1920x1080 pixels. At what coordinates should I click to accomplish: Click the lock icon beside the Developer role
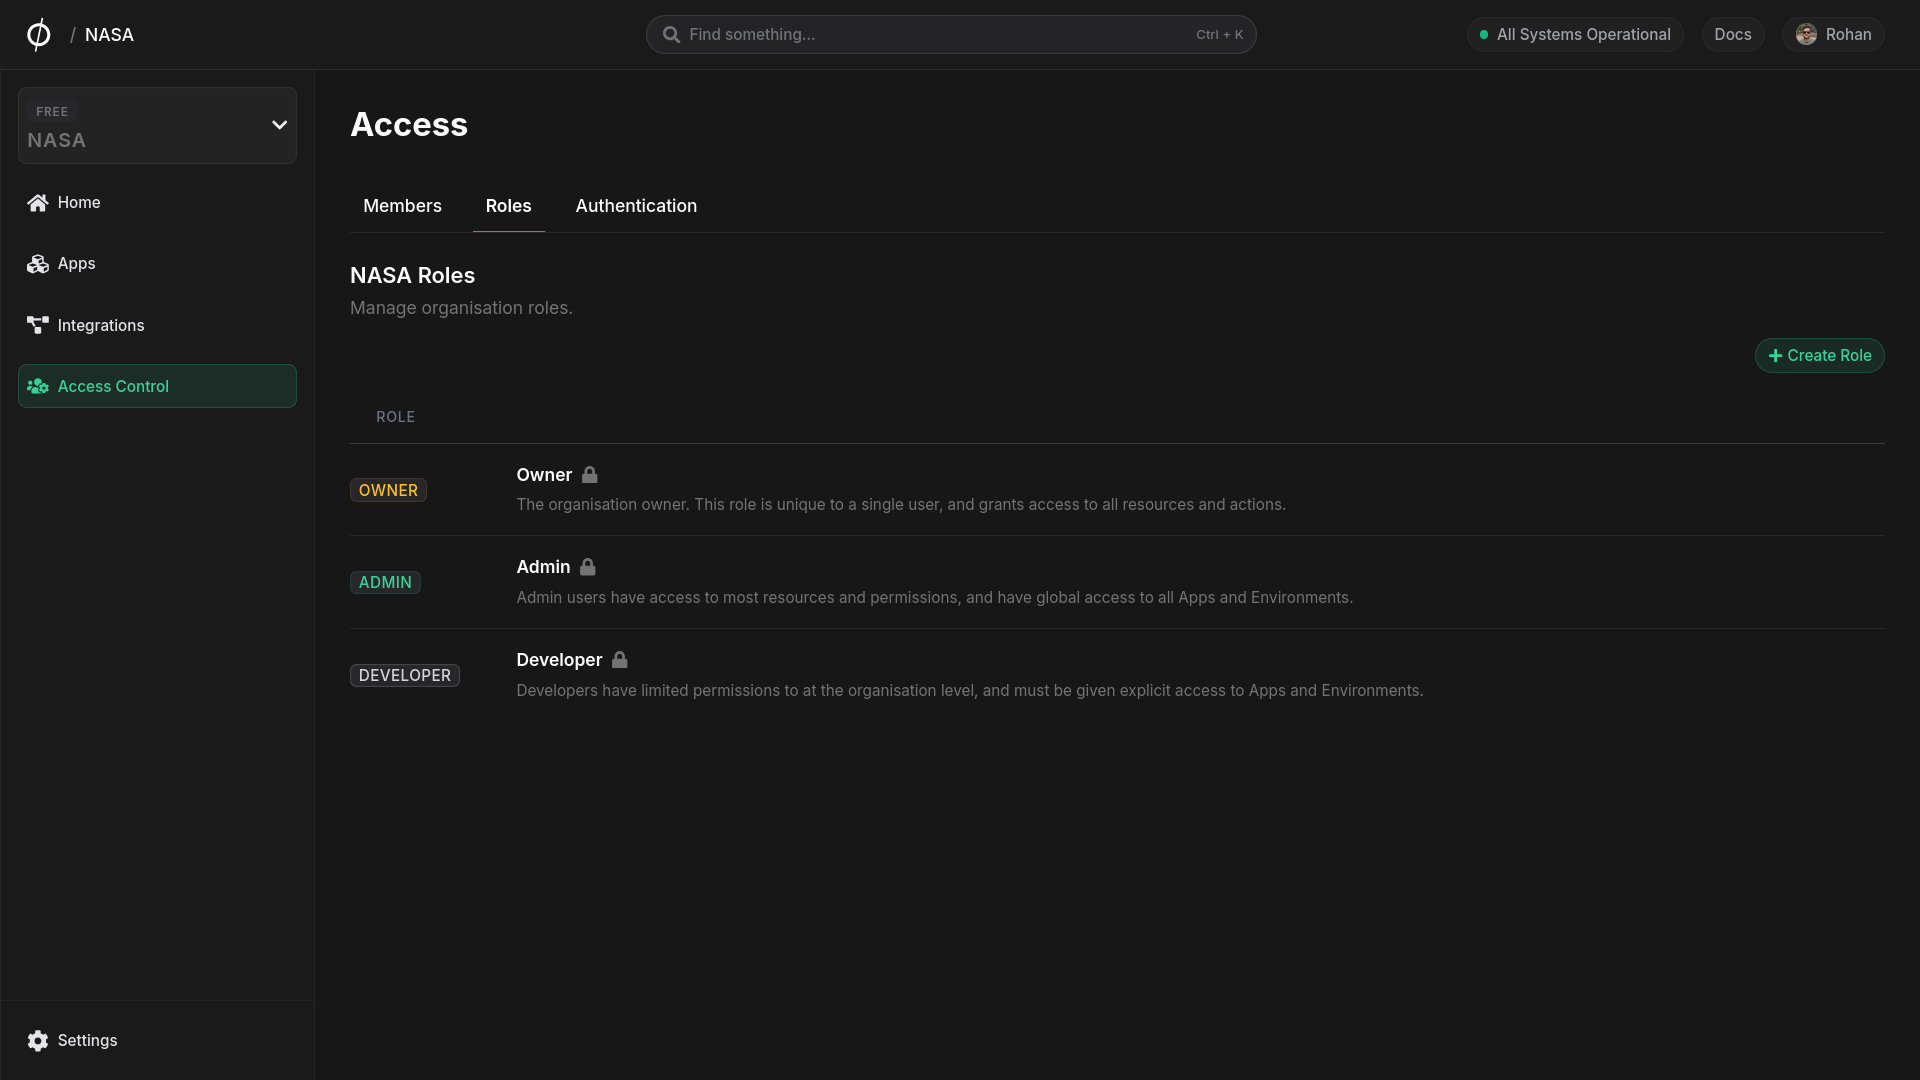[x=620, y=660]
